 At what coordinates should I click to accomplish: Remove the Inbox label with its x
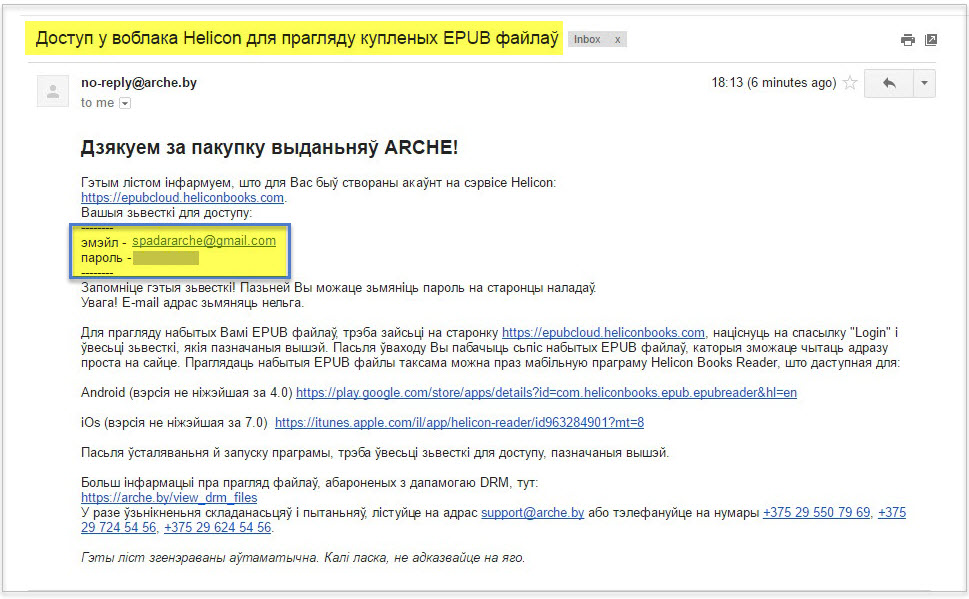[617, 40]
